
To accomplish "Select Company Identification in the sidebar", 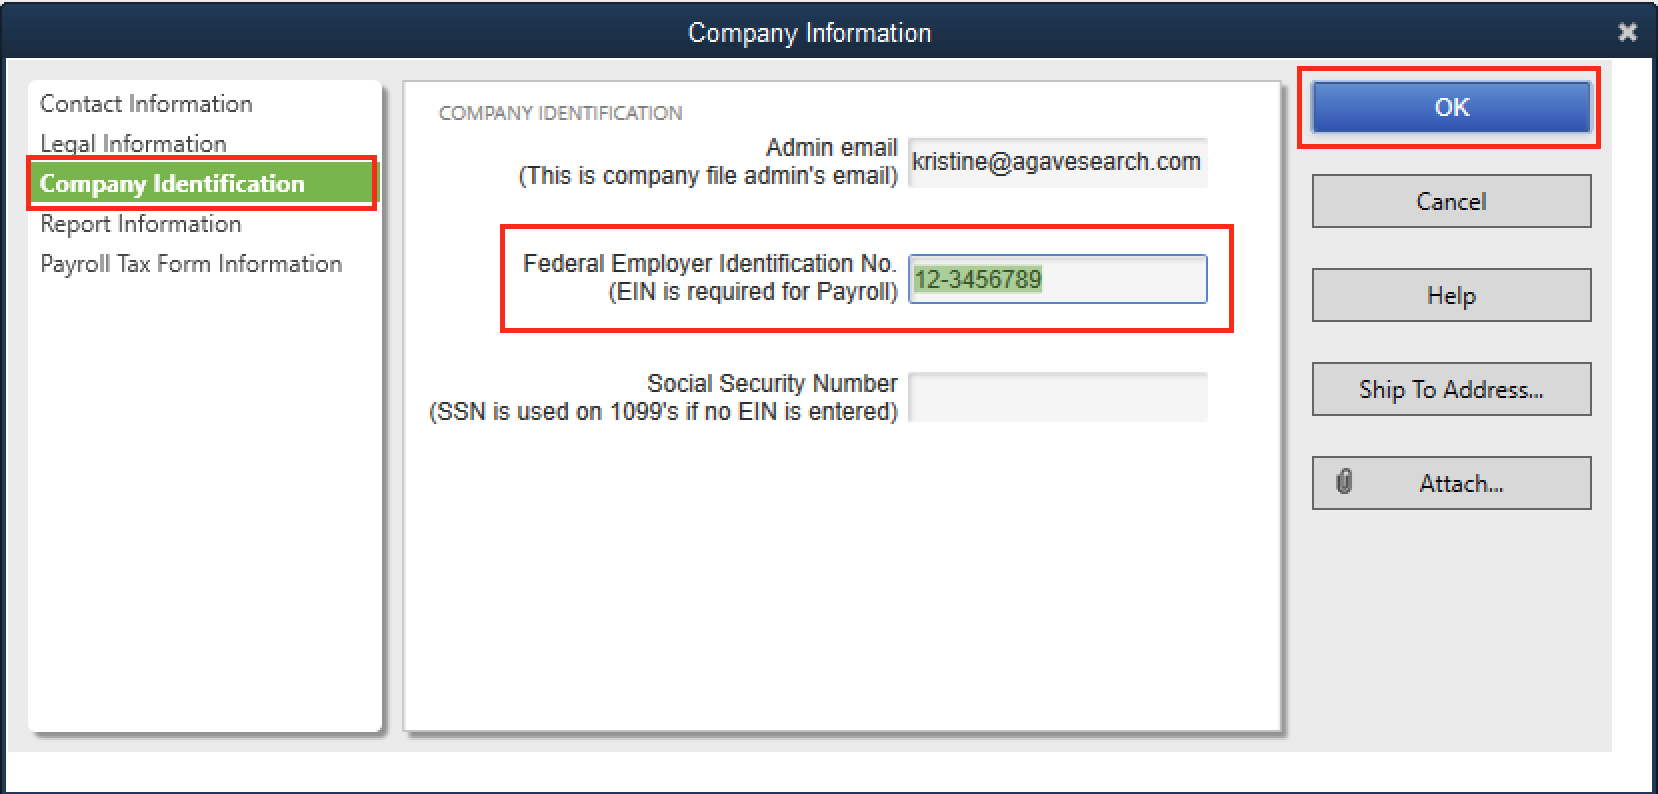I will pyautogui.click(x=203, y=183).
